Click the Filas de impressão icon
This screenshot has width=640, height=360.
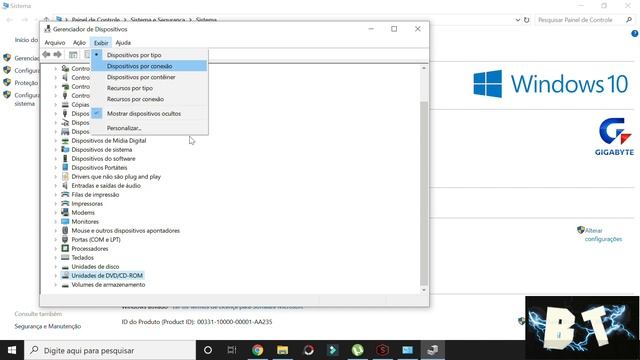(65, 194)
